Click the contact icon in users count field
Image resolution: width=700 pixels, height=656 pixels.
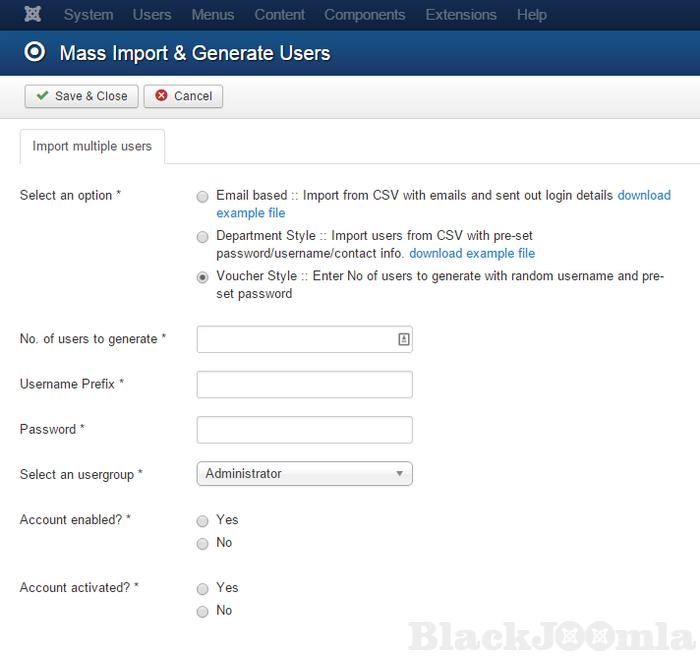point(403,339)
